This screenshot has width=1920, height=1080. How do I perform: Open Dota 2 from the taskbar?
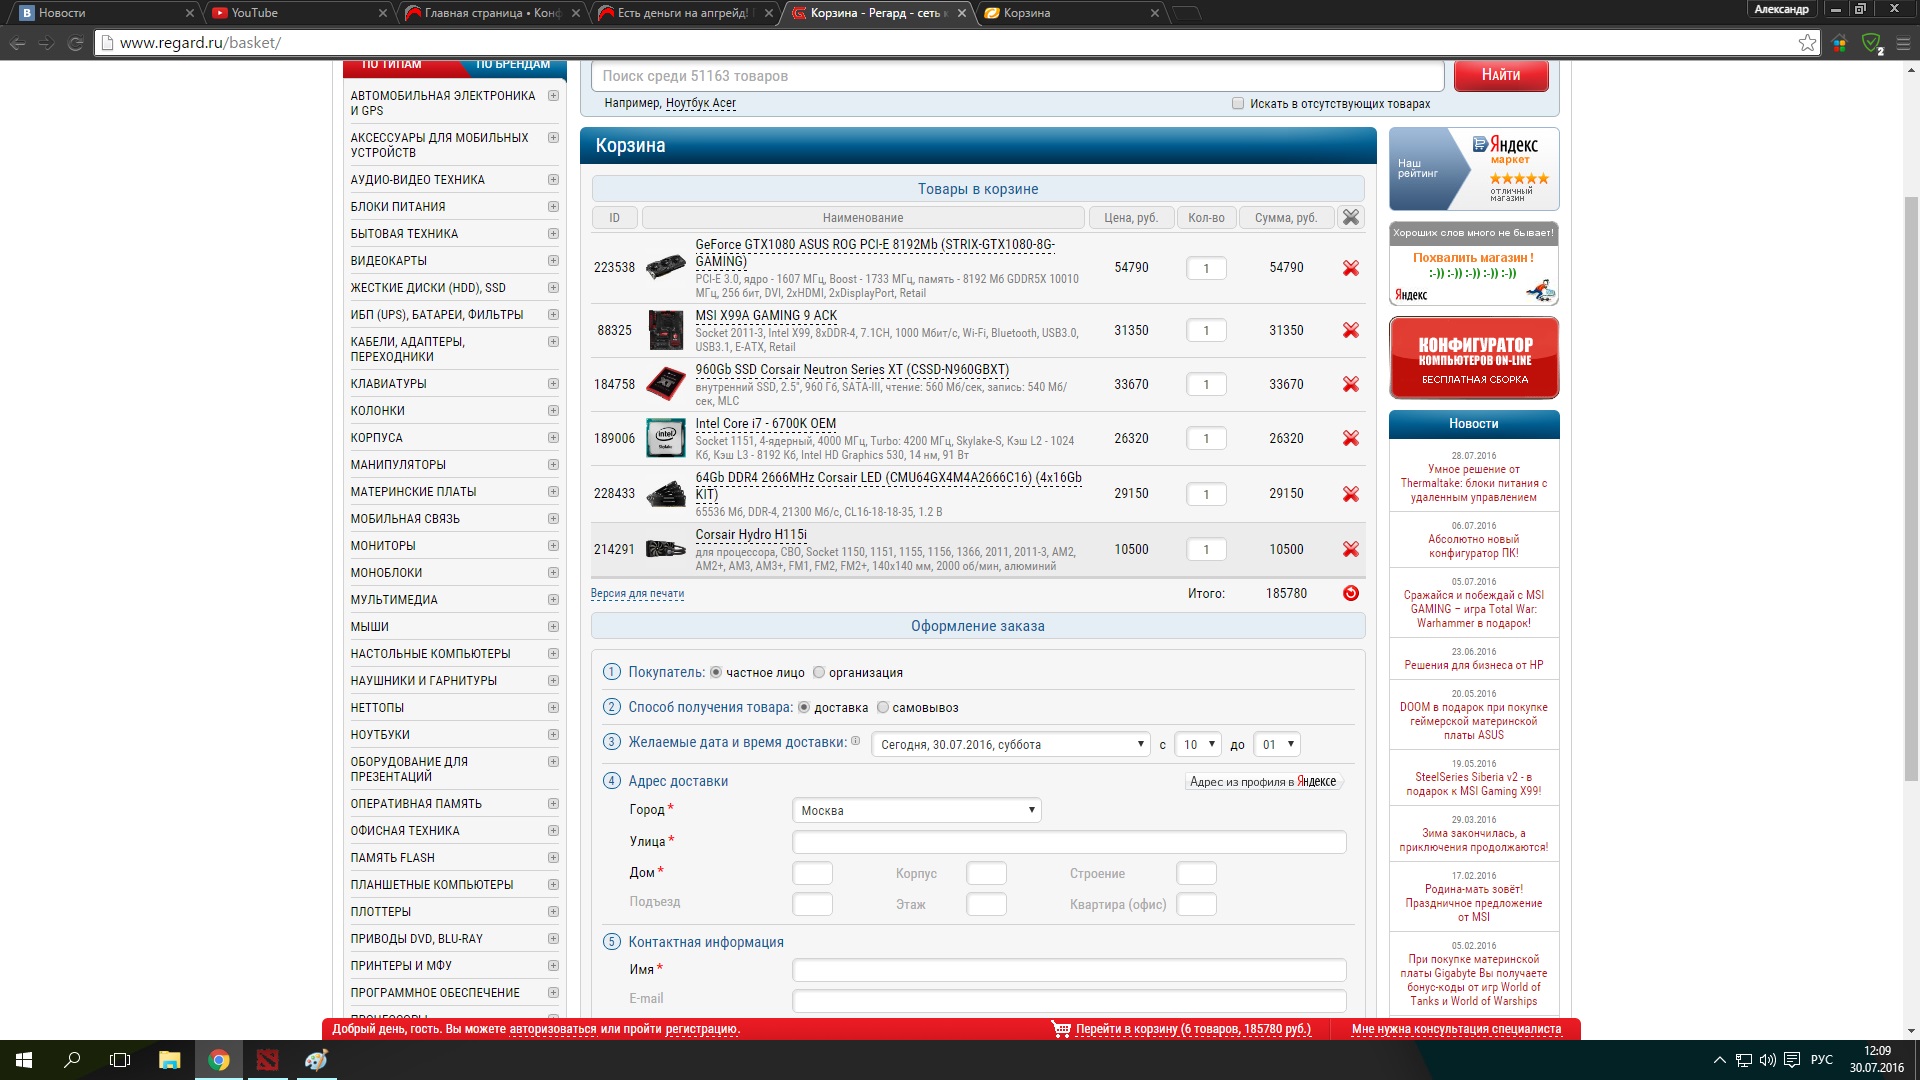click(267, 1060)
